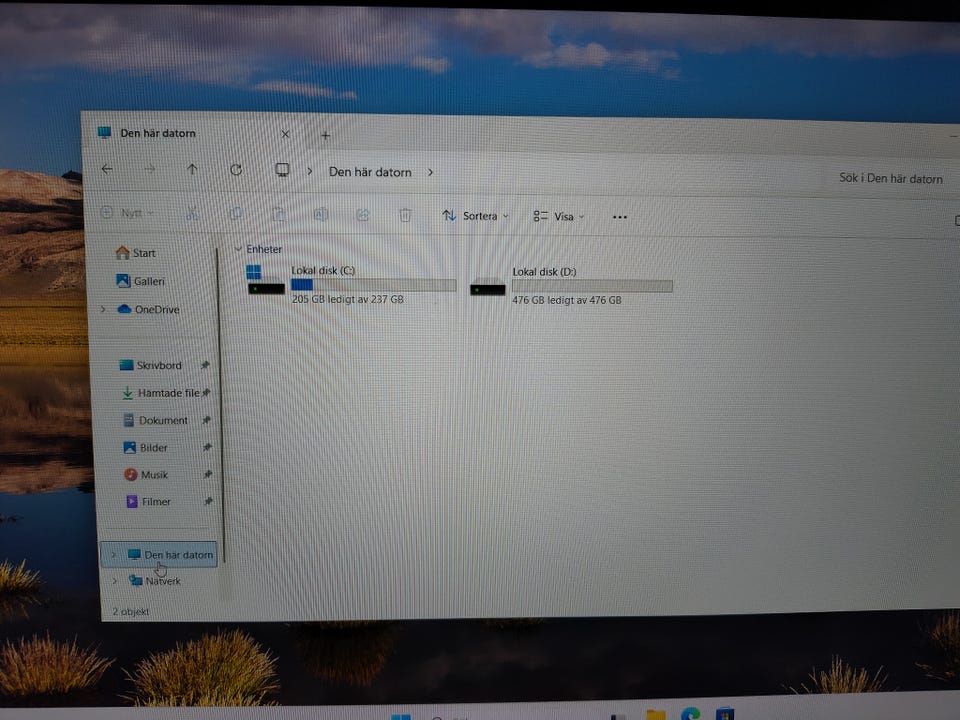Image resolution: width=960 pixels, height=720 pixels.
Task: Select the Den här datorn tab
Action: click(157, 133)
